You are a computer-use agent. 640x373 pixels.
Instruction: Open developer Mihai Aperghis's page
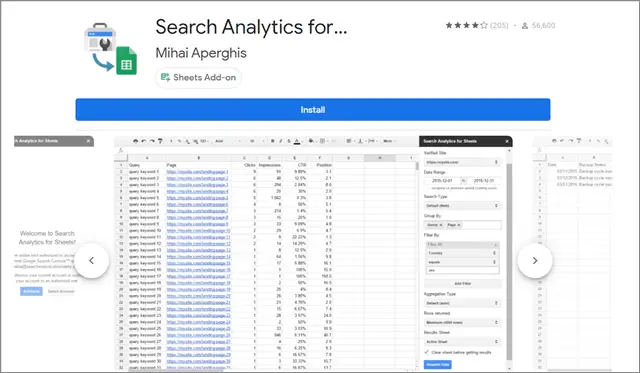coord(201,53)
